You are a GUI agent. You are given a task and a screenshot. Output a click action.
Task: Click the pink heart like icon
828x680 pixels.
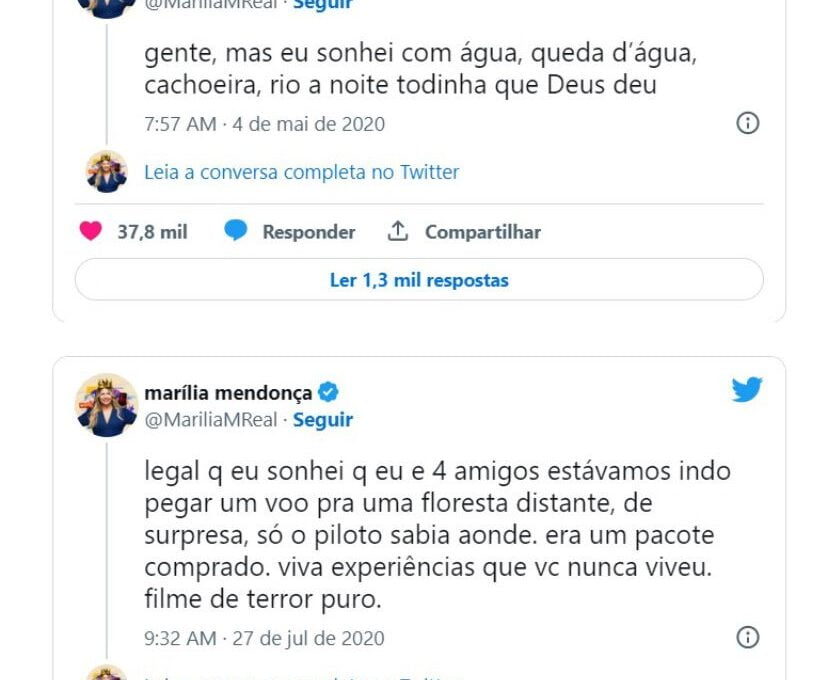[90, 231]
